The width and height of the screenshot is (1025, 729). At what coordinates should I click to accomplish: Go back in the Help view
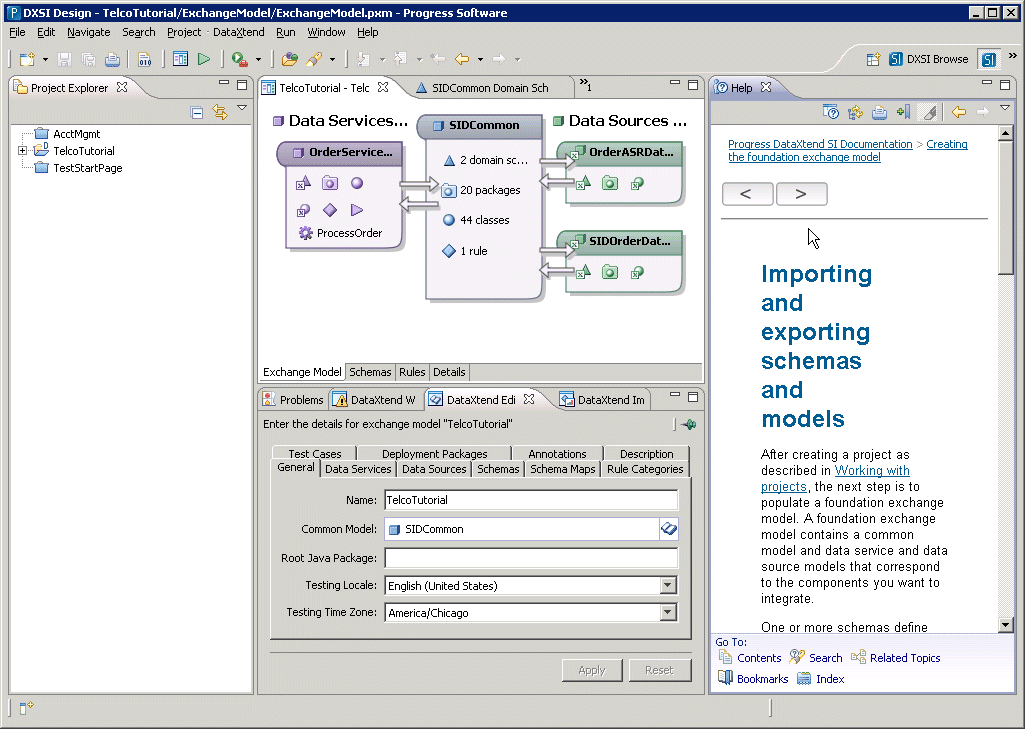point(959,112)
